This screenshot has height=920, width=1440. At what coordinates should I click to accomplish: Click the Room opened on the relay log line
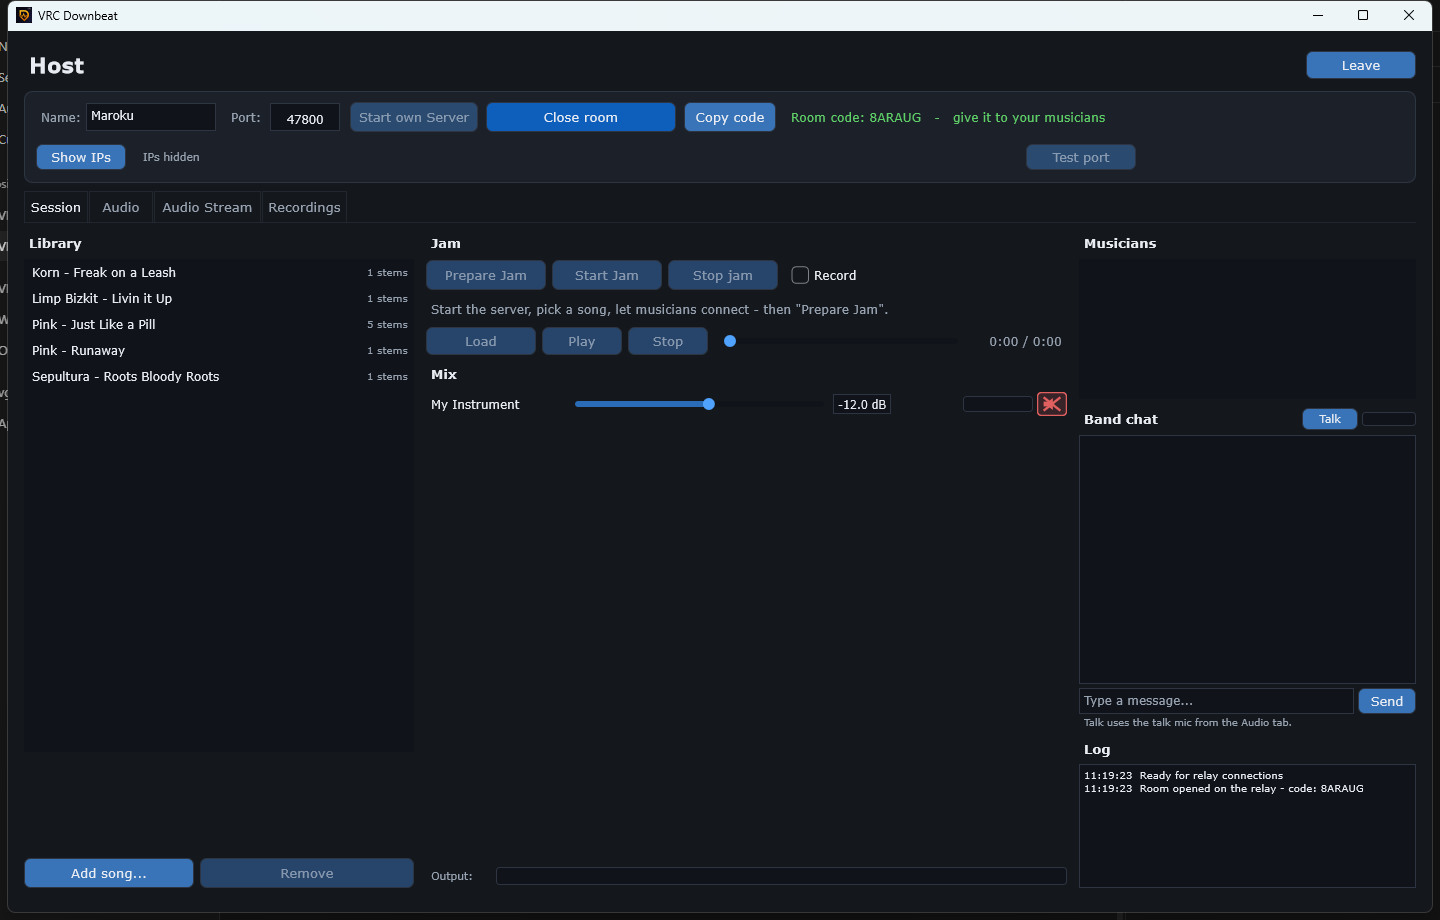tap(1224, 788)
